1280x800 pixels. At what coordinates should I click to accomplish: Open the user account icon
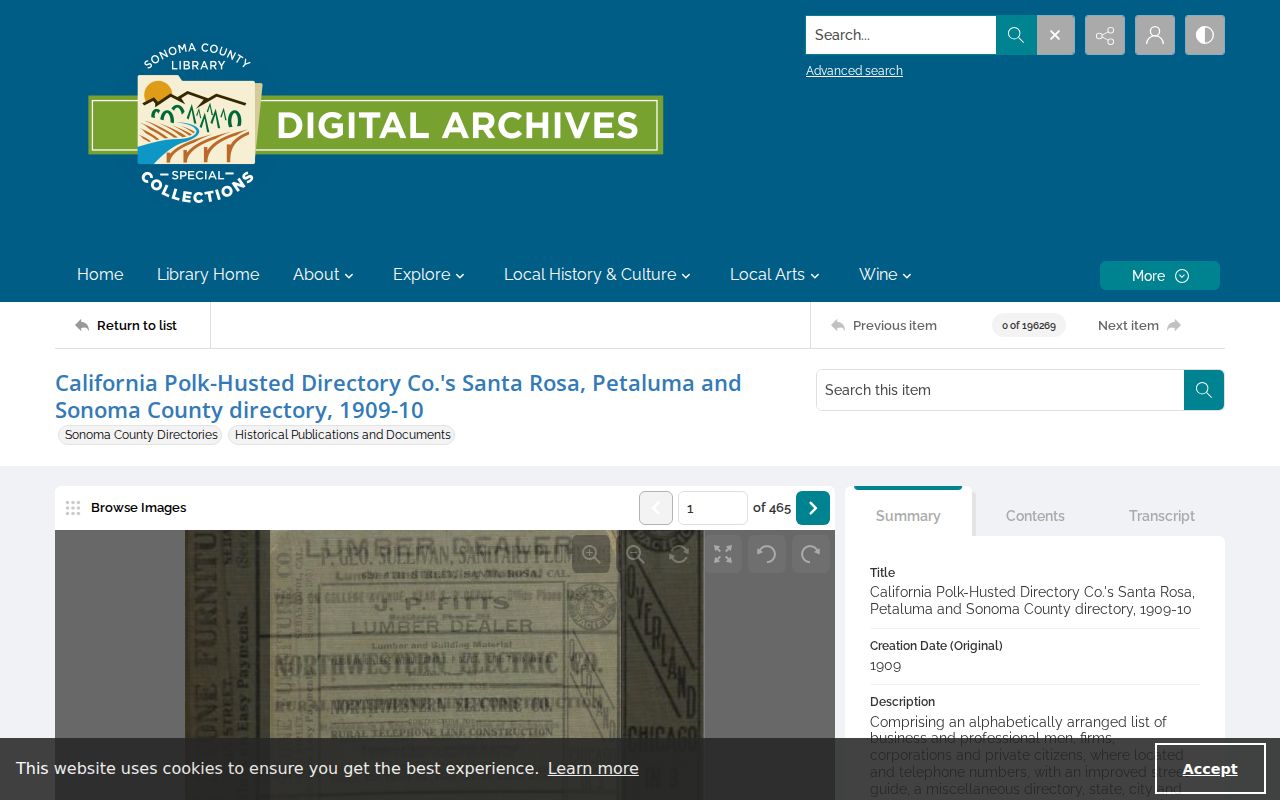coord(1155,35)
